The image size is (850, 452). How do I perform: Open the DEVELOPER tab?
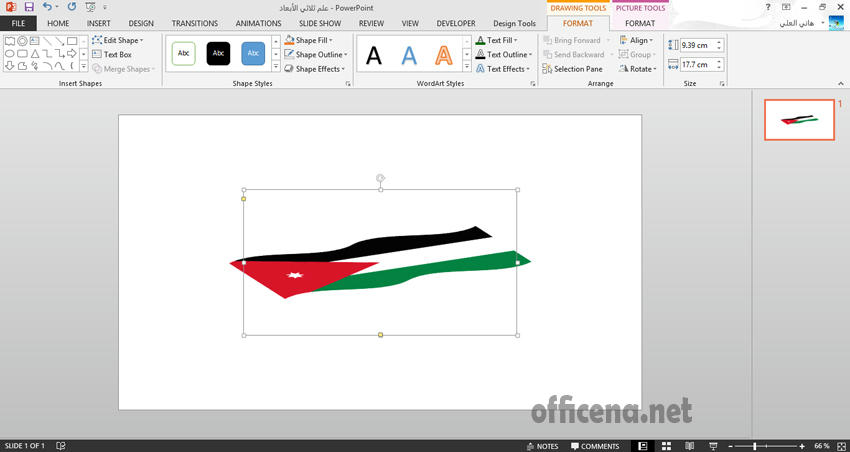click(456, 23)
